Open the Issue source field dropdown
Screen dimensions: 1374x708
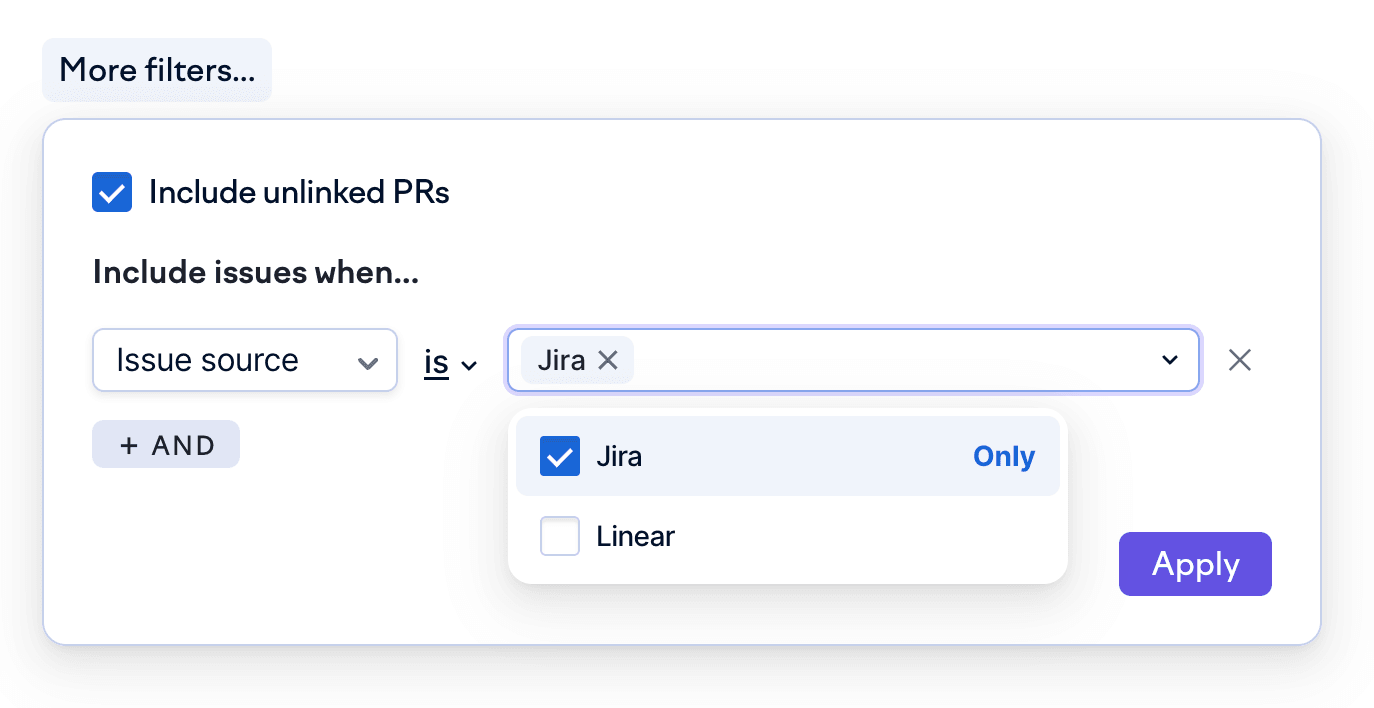(245, 361)
